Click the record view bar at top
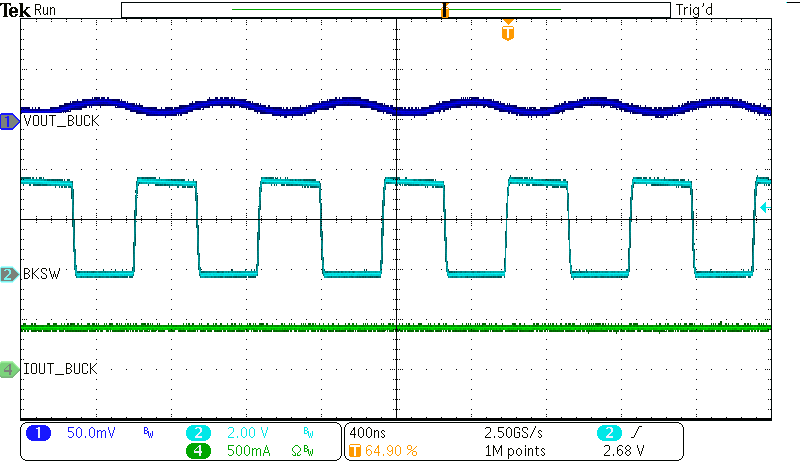 pos(395,10)
